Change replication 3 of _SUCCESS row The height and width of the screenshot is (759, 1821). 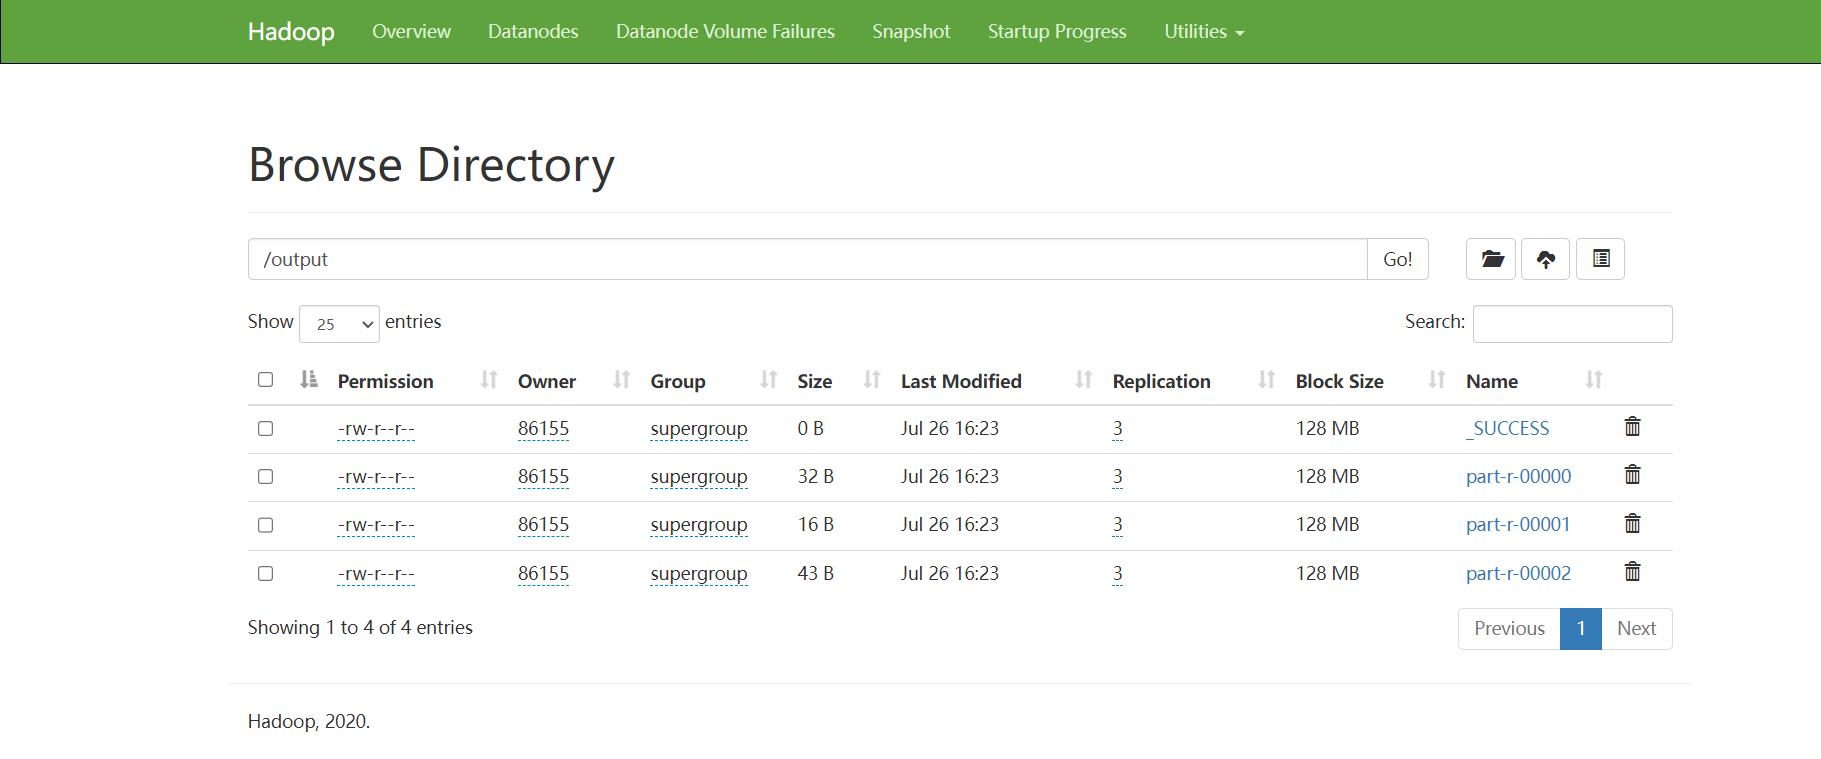[x=1117, y=429]
